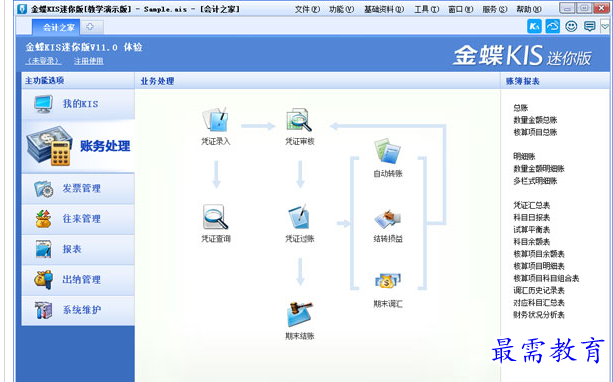Select 我的KIS in main function panel
Image resolution: width=613 pixels, height=382 pixels.
point(78,104)
